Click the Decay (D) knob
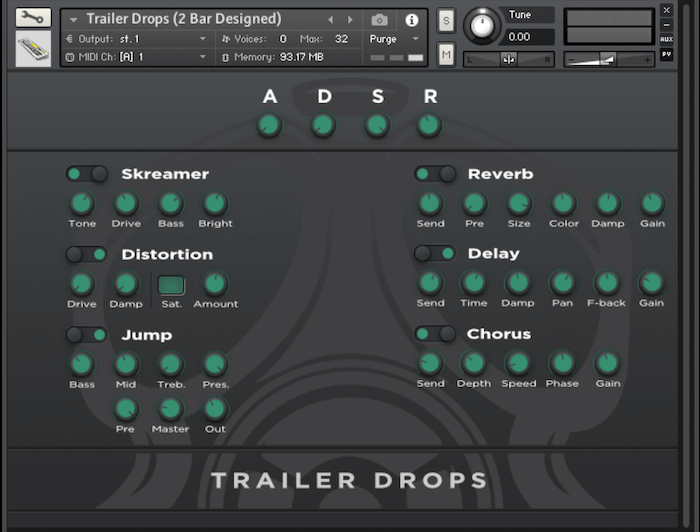This screenshot has width=700, height=532. [x=323, y=125]
